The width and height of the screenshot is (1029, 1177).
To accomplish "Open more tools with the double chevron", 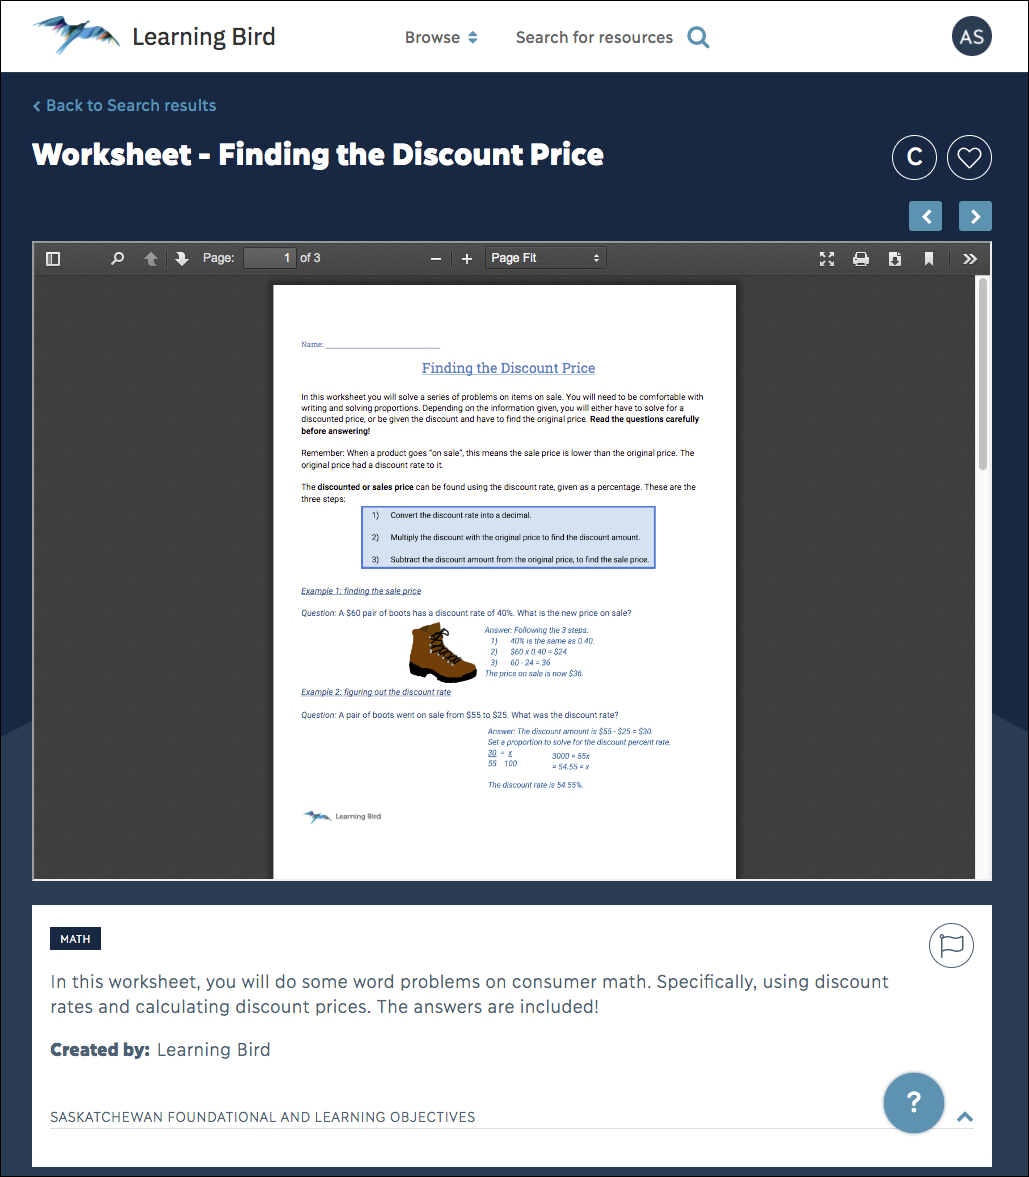I will 969,258.
